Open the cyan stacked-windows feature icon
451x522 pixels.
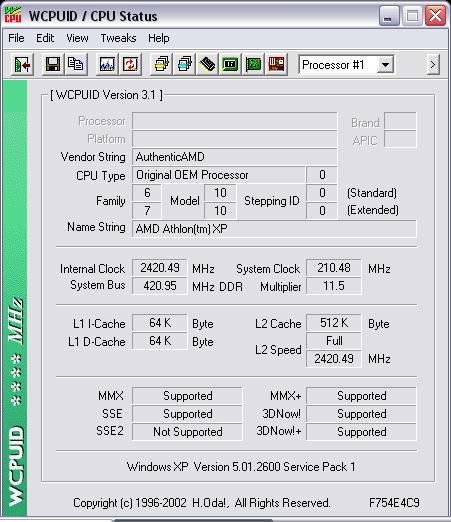(x=184, y=64)
